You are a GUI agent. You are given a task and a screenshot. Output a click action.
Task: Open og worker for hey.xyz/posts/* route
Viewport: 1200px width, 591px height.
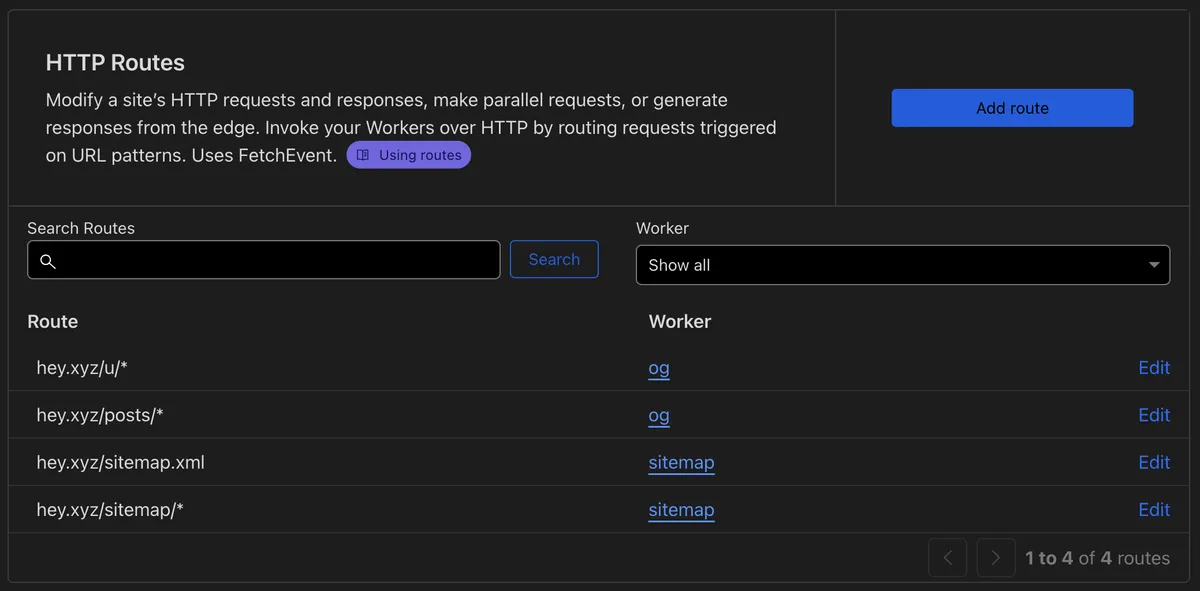pyautogui.click(x=659, y=415)
